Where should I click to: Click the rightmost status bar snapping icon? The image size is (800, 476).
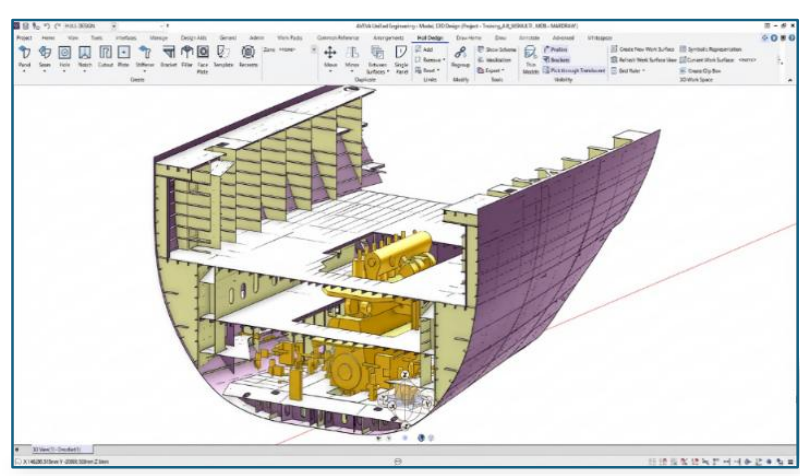[x=790, y=462]
